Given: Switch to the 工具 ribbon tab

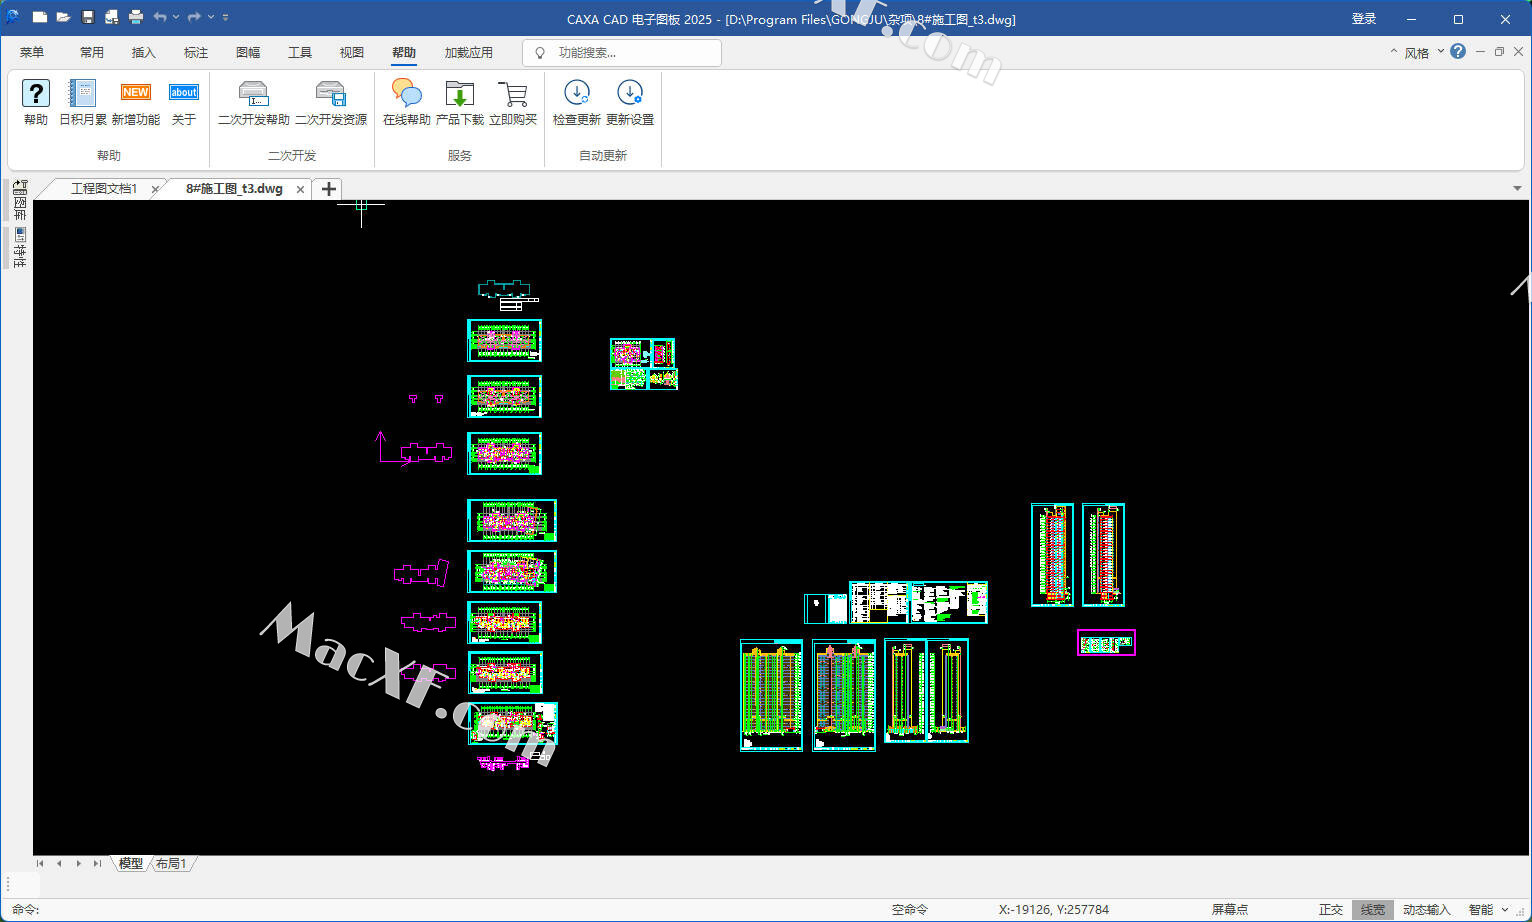Looking at the screenshot, I should click(x=300, y=52).
